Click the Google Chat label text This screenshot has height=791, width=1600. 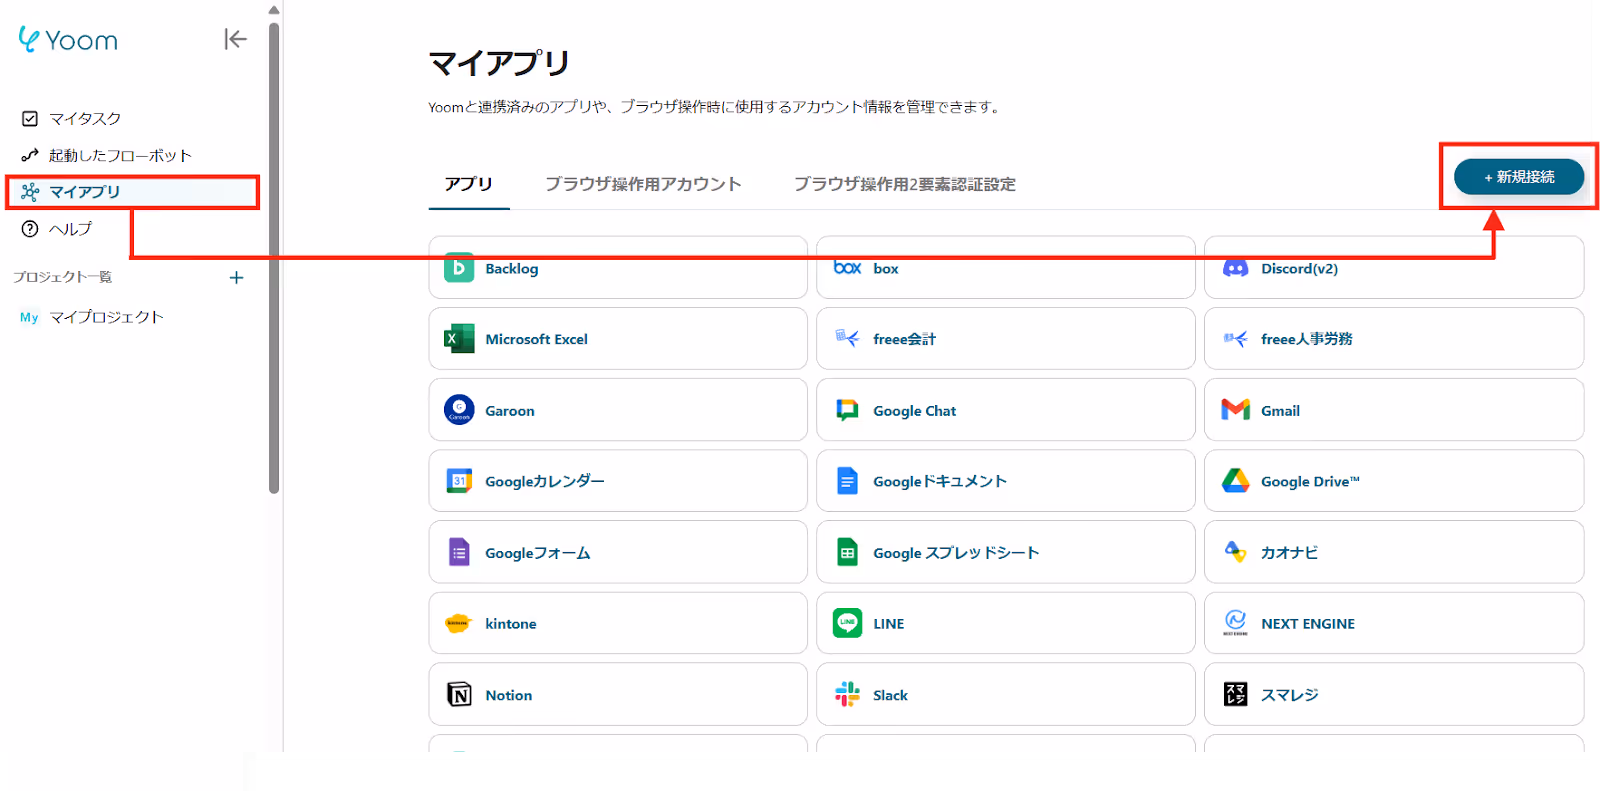[914, 411]
